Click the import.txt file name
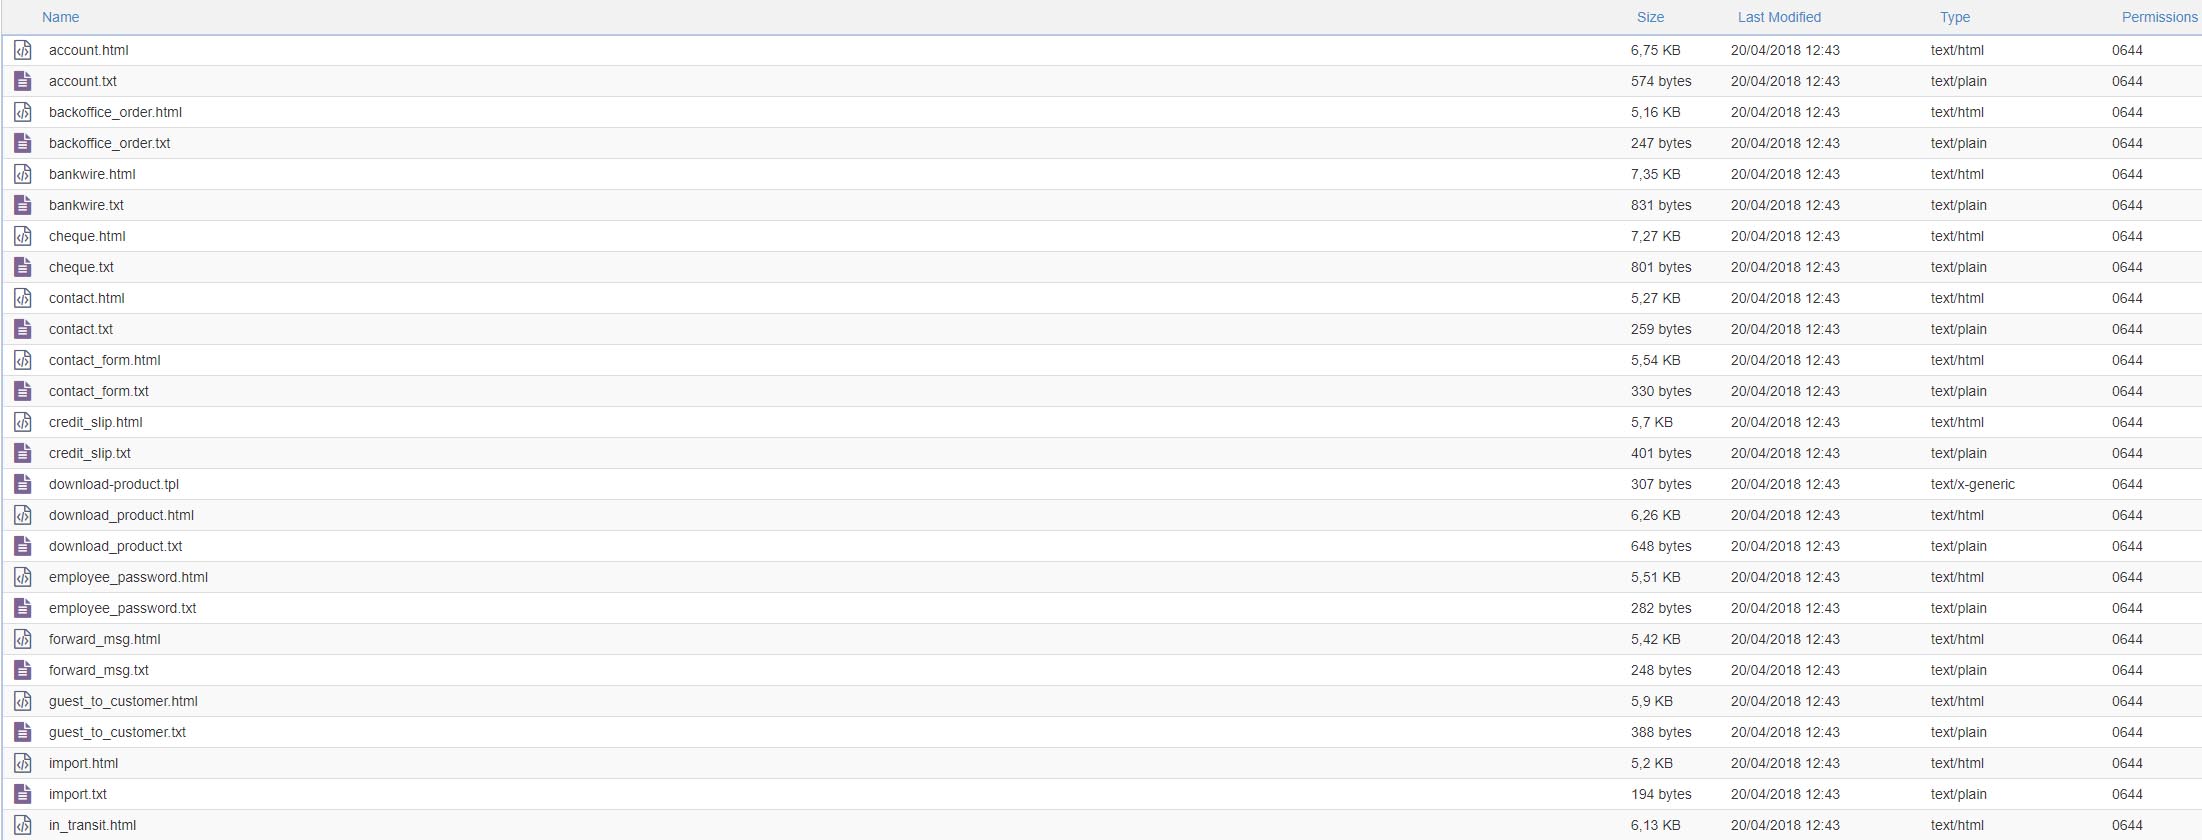The width and height of the screenshot is (2202, 840). coord(78,794)
